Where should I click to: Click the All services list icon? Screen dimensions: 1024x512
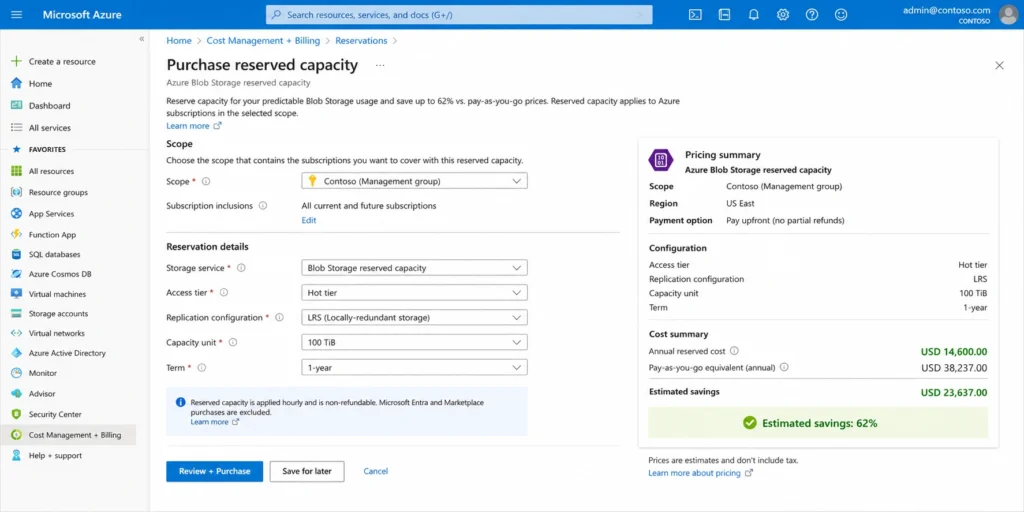click(17, 128)
